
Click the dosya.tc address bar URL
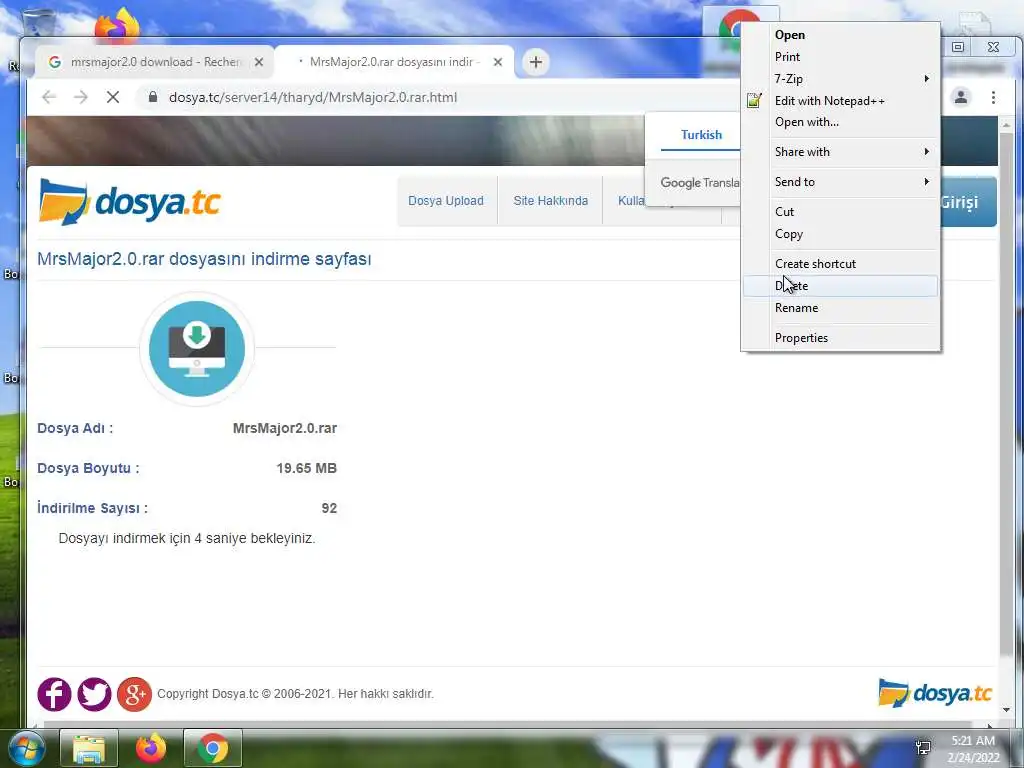[313, 97]
